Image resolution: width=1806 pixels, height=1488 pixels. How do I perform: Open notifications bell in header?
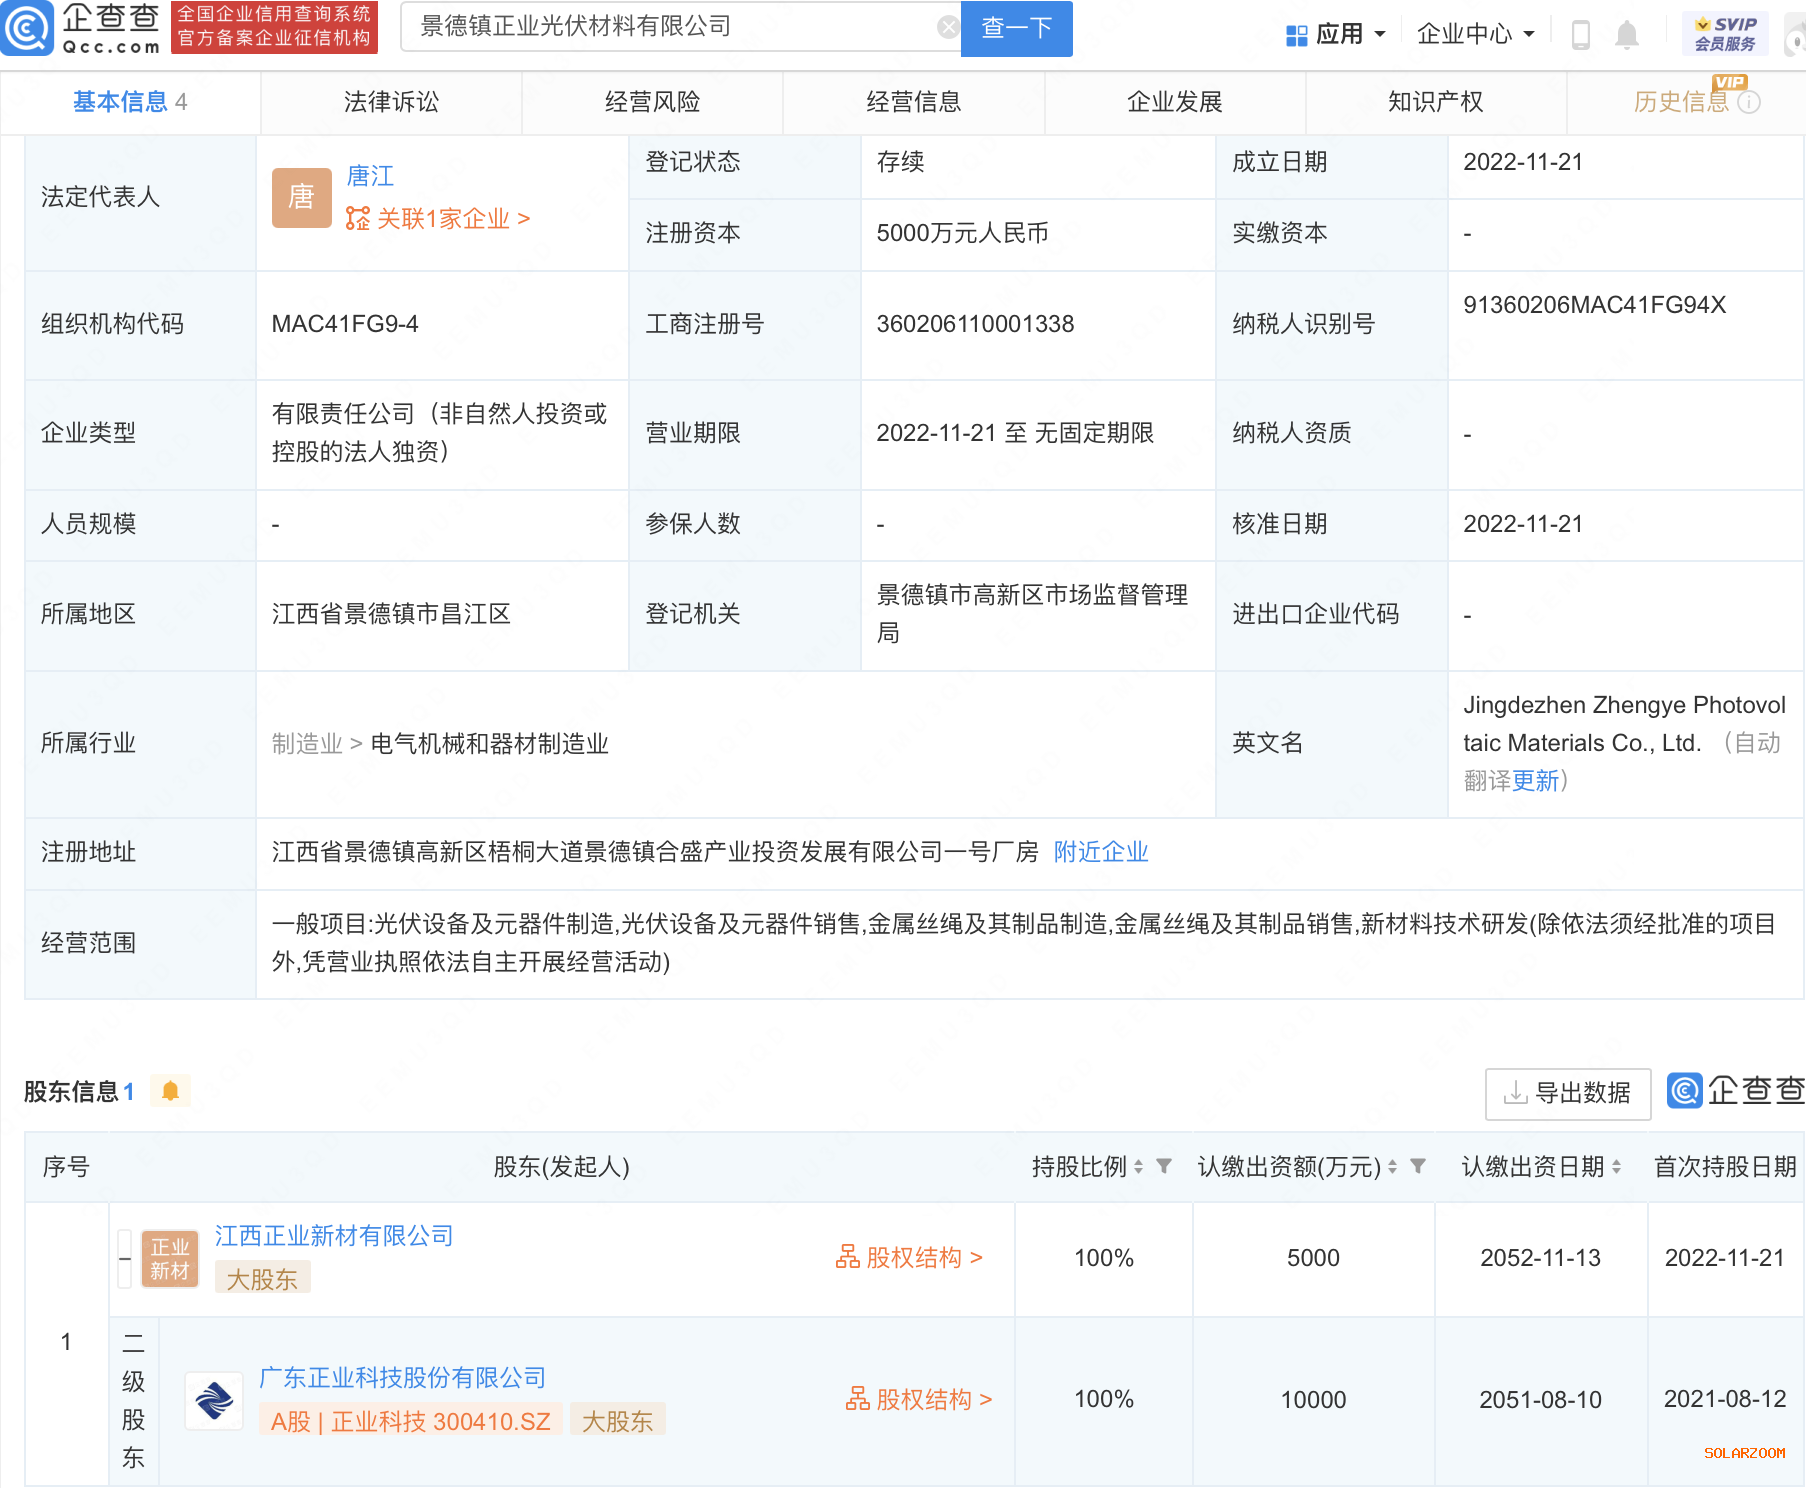1626,35
